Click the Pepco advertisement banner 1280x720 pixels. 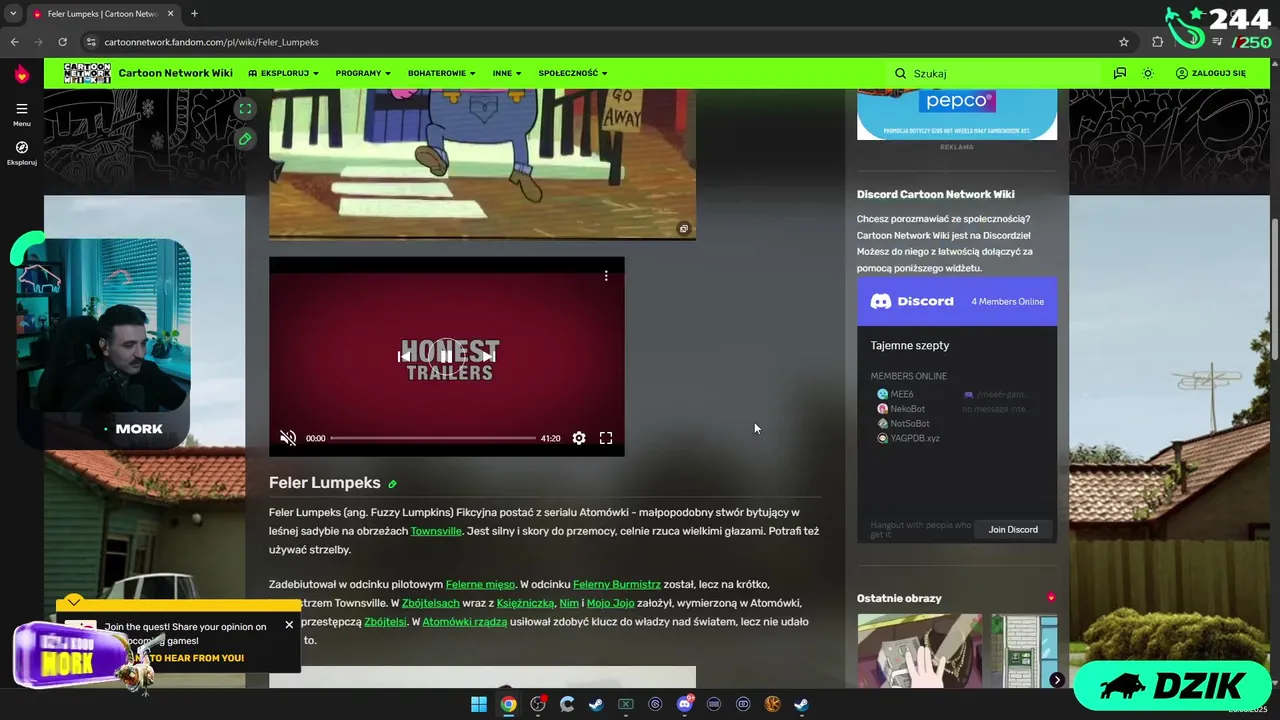[x=957, y=113]
